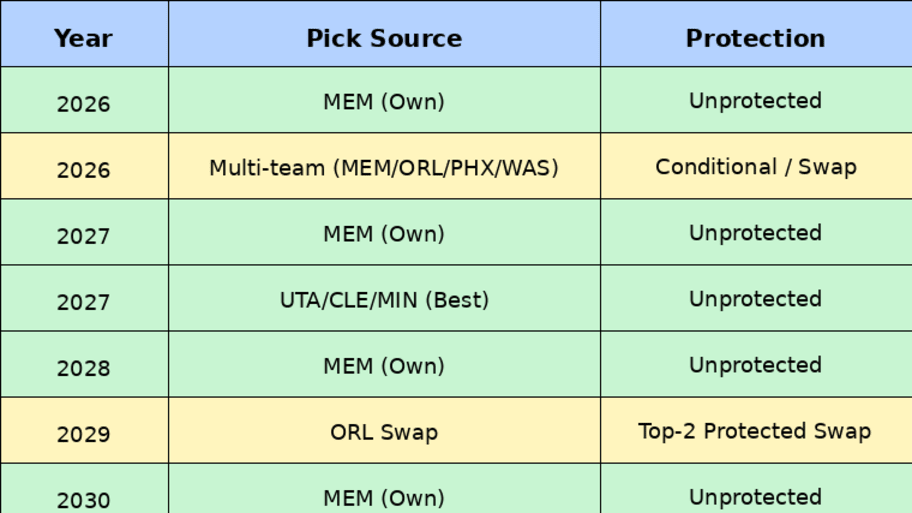Click MEM (Own) in the 2030 row
This screenshot has width=912, height=513.
pyautogui.click(x=384, y=496)
